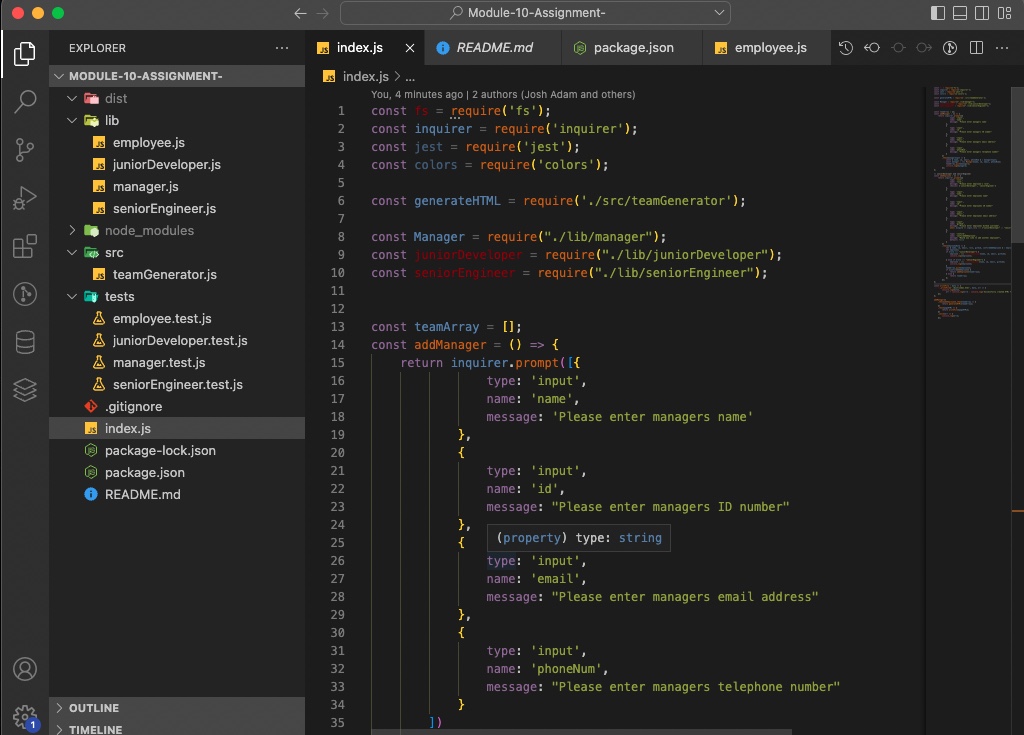The width and height of the screenshot is (1024, 735).
Task: Open the Search view in activity bar
Action: (x=25, y=101)
